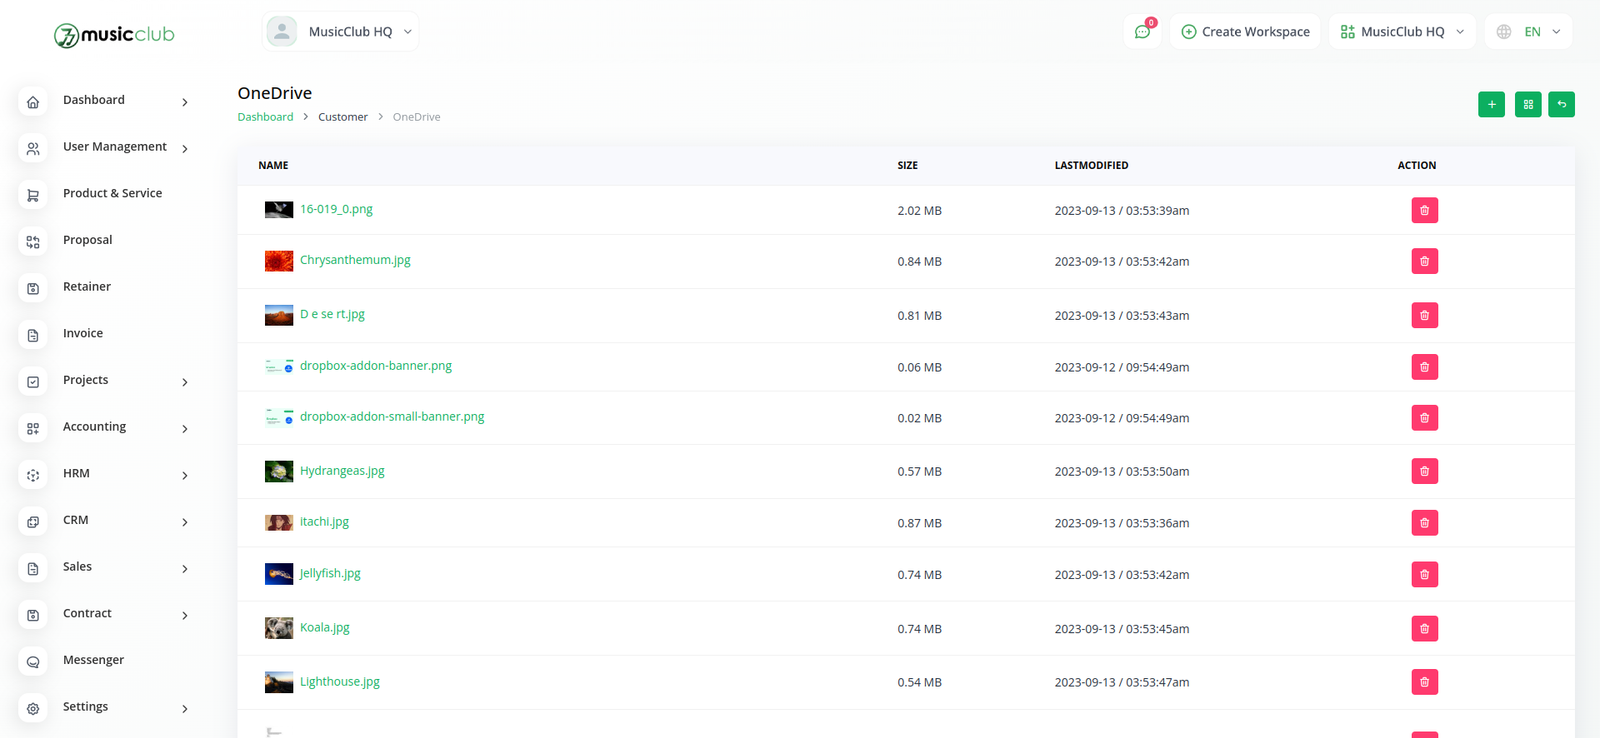1600x738 pixels.
Task: Open the Lighthouse.jpg file link
Action: [x=340, y=682]
